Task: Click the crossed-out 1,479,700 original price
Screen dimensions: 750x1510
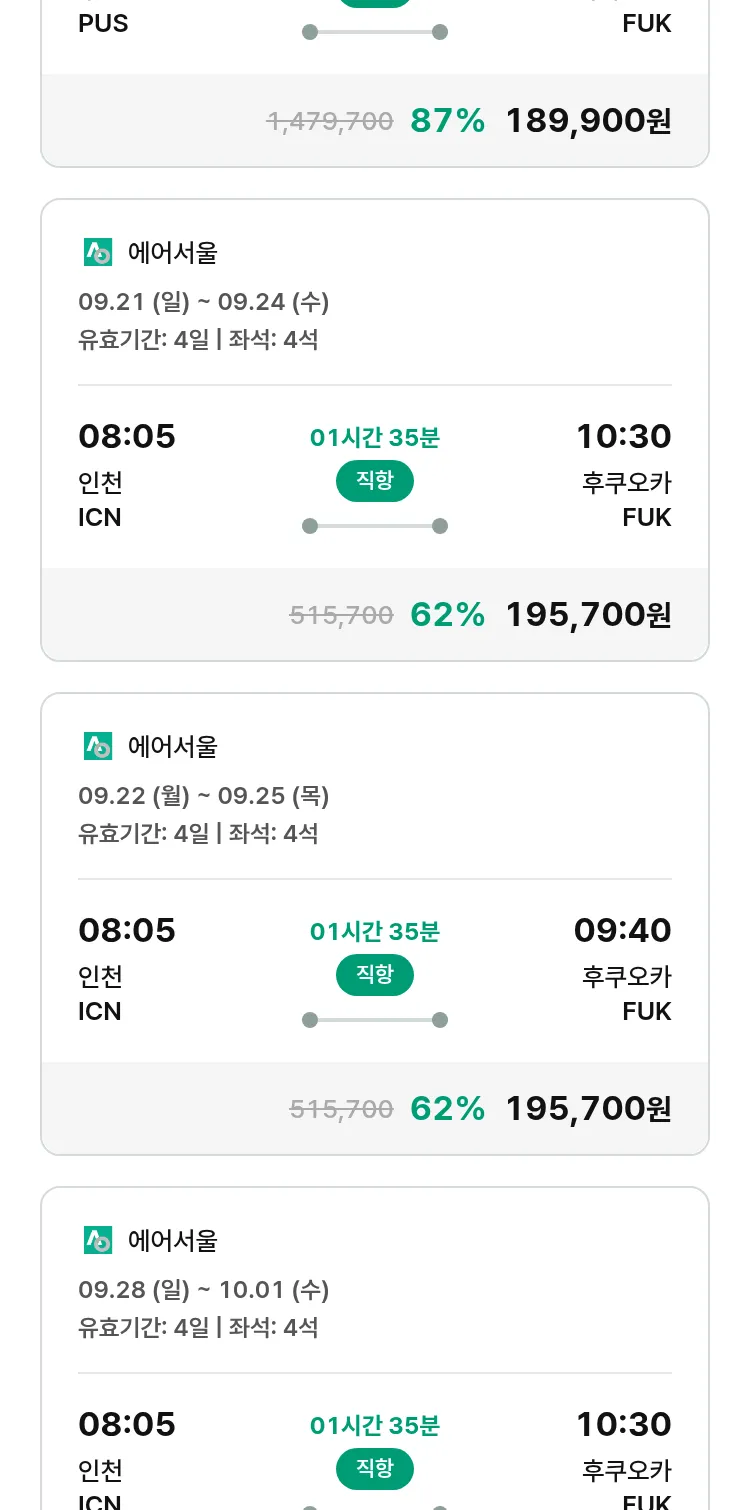Action: tap(329, 122)
